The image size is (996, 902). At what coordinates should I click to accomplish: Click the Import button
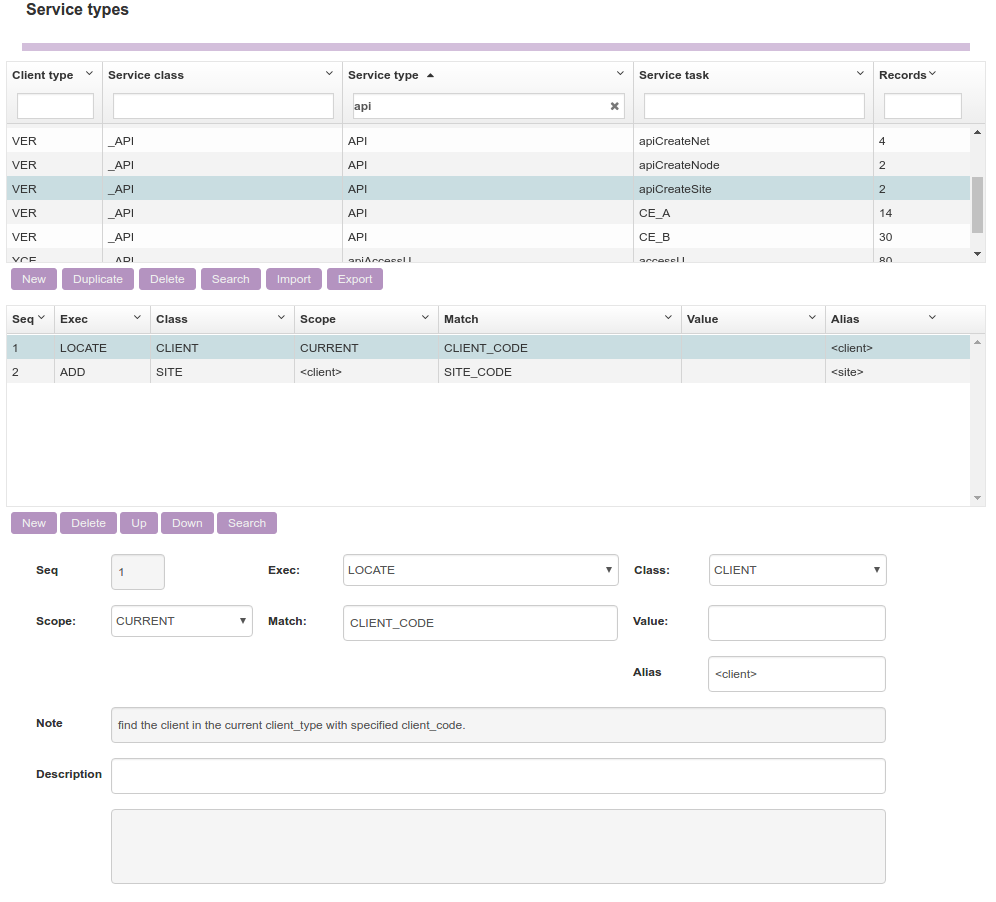tap(294, 279)
